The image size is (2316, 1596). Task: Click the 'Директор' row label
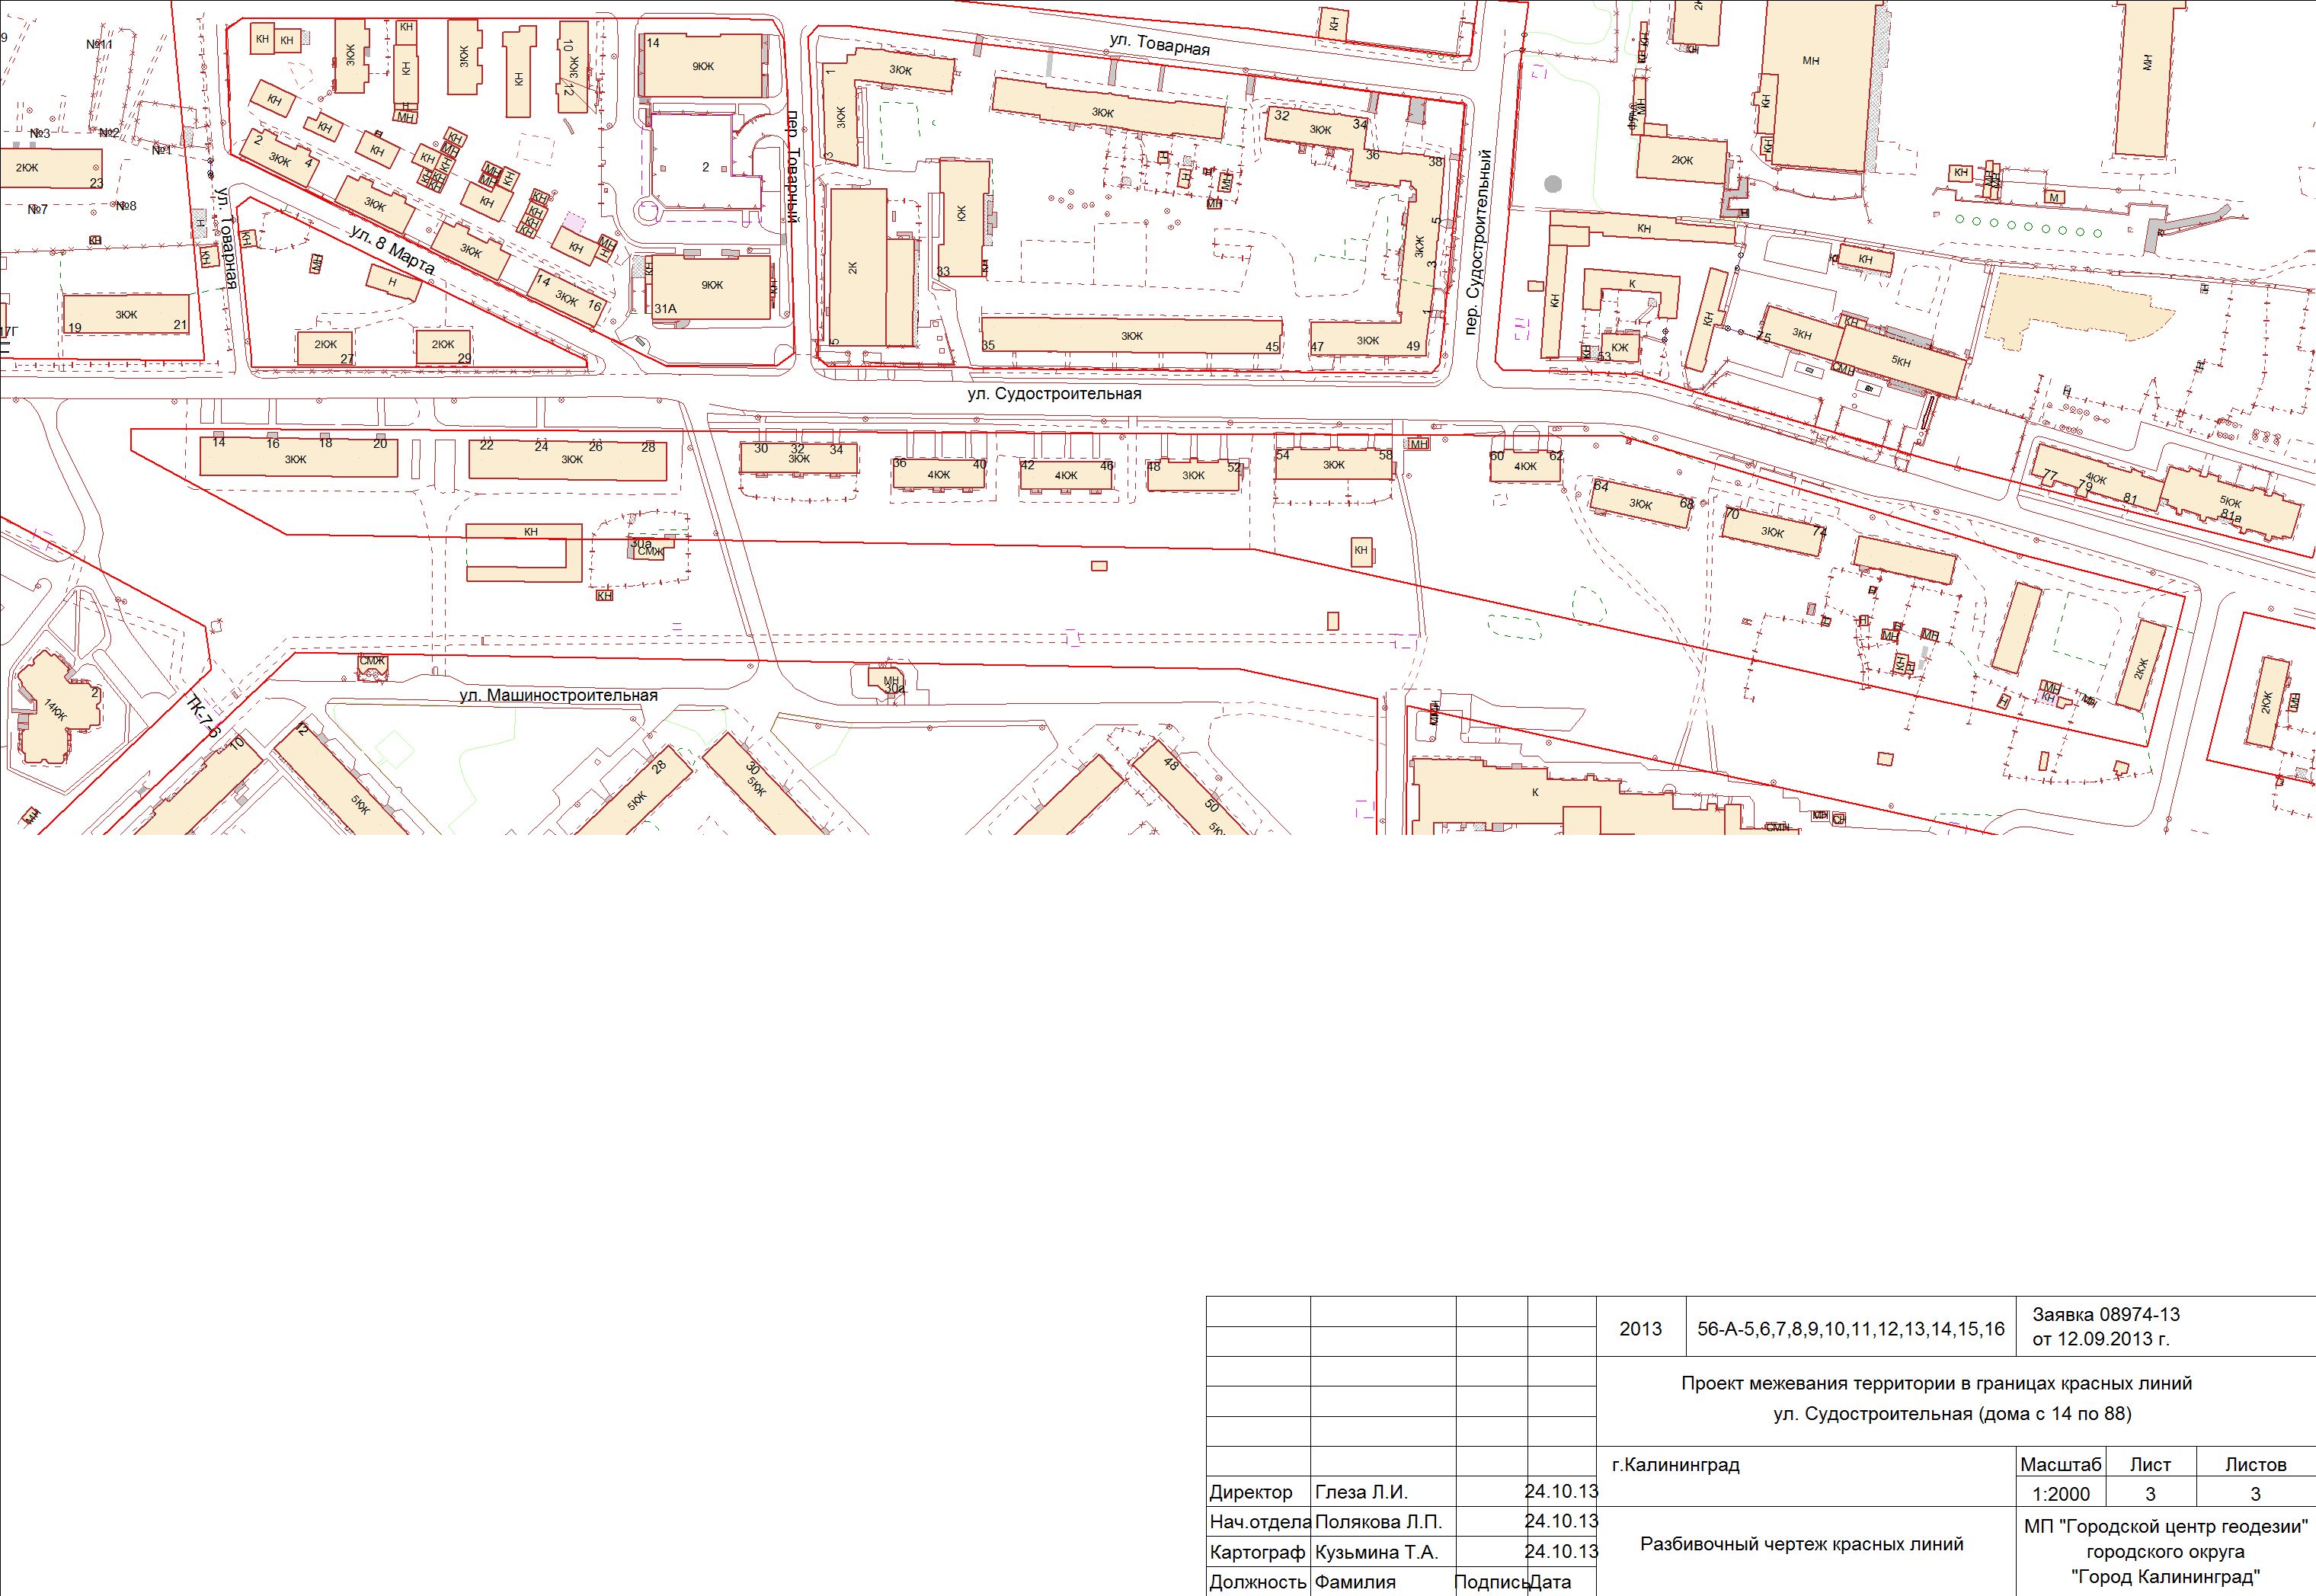pyautogui.click(x=1250, y=1493)
